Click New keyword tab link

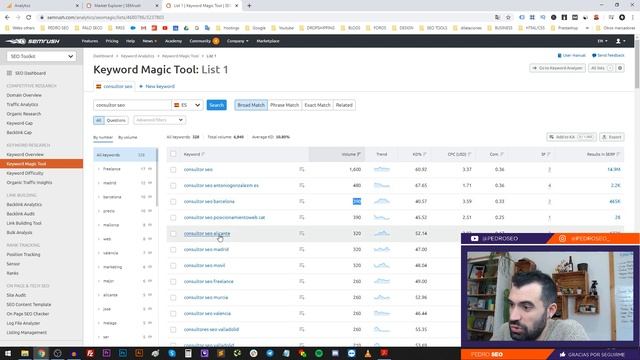click(157, 87)
